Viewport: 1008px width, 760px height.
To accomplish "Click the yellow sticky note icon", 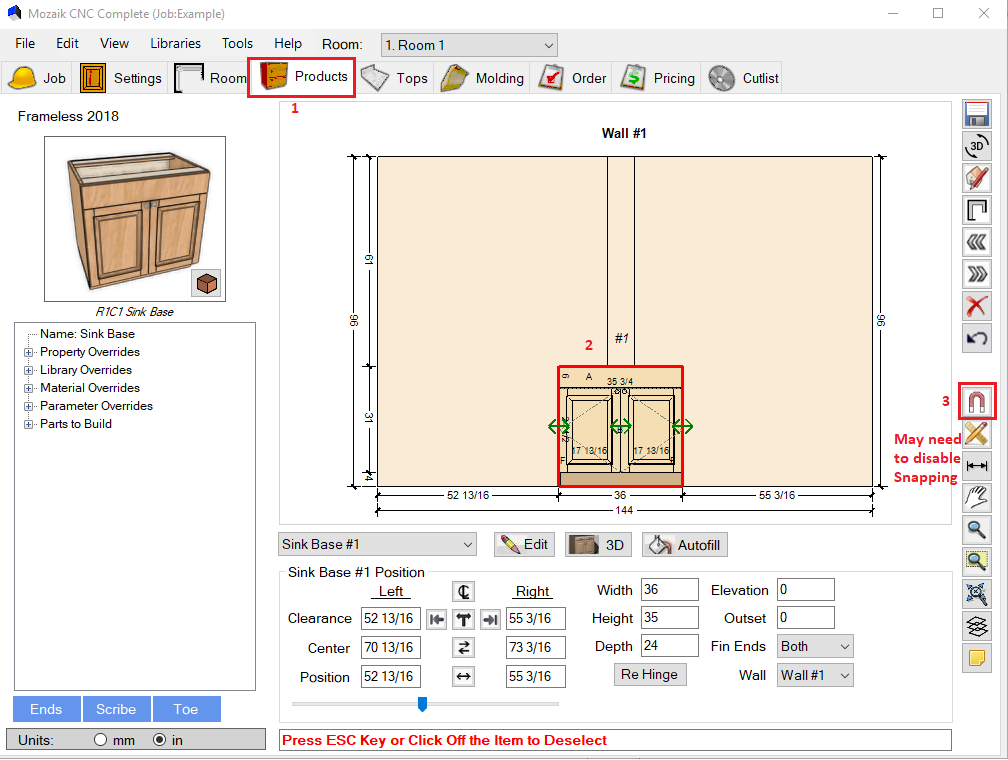I will [x=977, y=658].
